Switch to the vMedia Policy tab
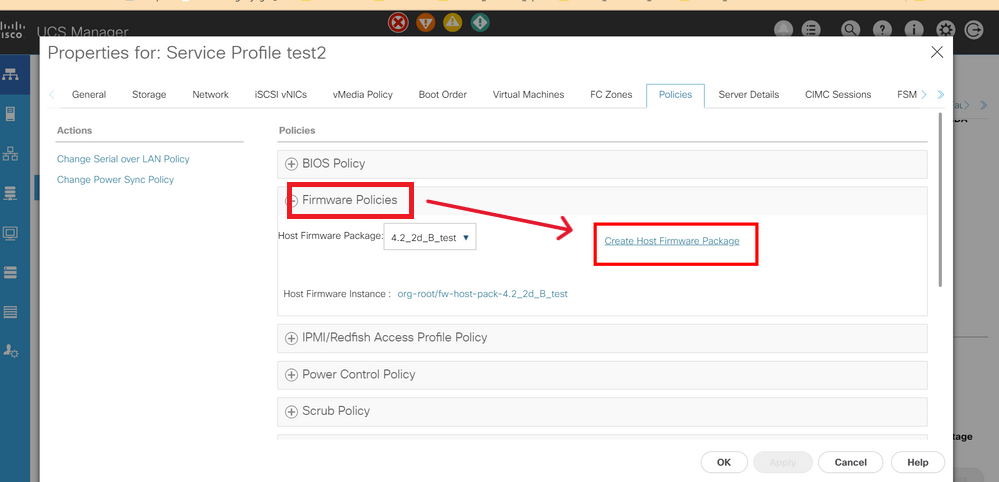The width and height of the screenshot is (999, 482). pos(363,94)
